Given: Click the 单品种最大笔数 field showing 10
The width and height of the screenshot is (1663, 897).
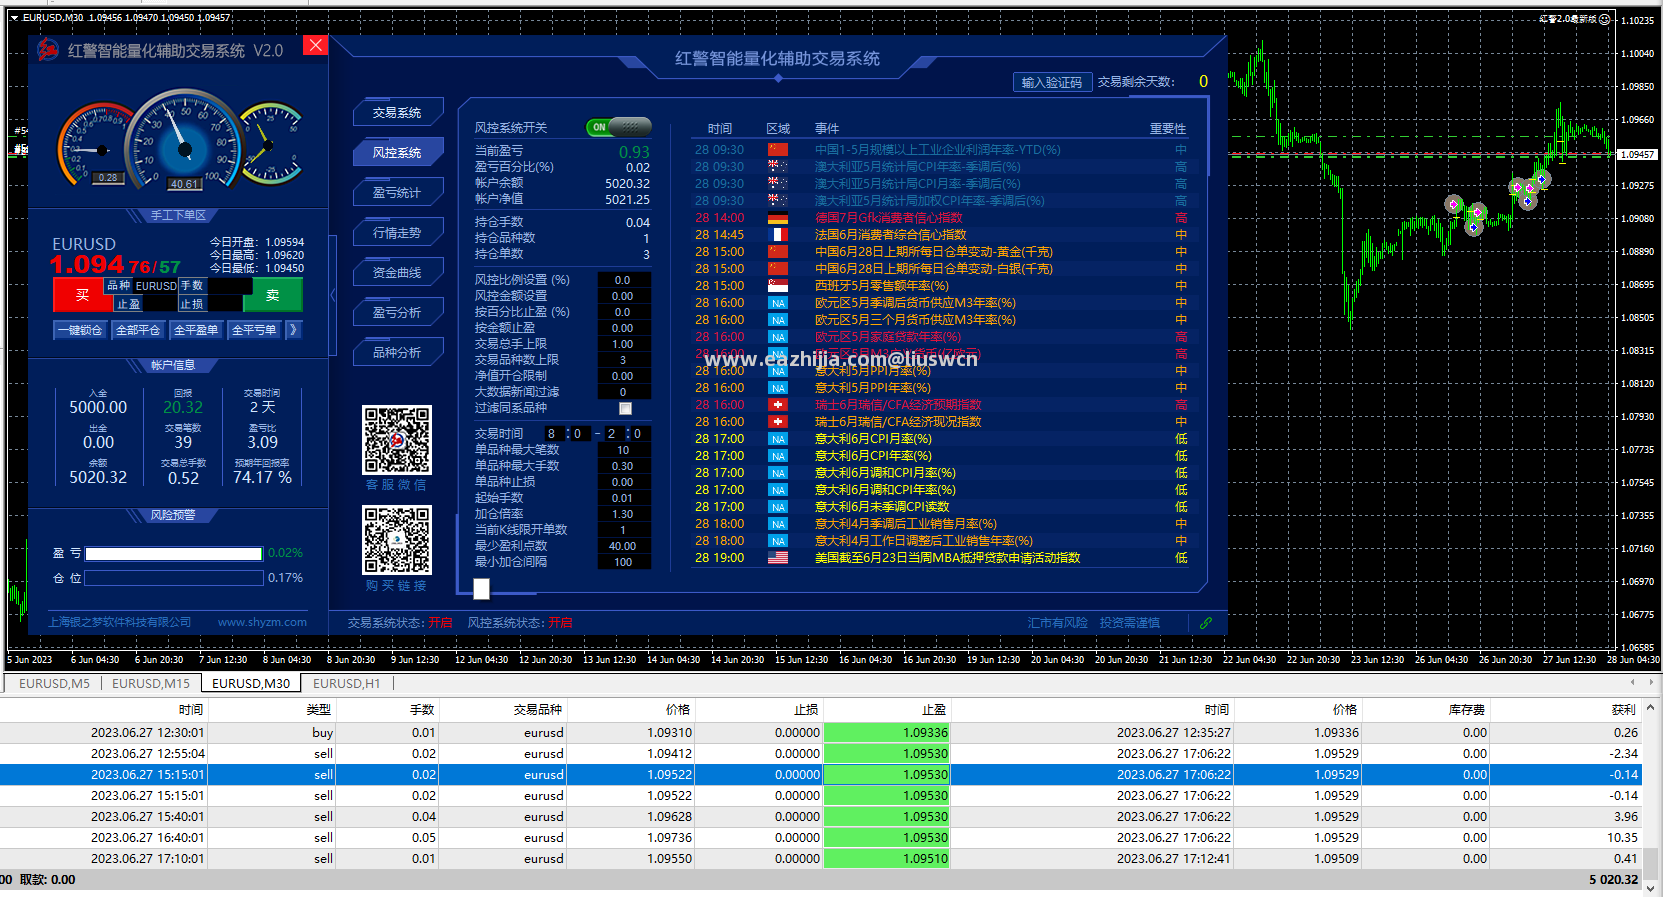Looking at the screenshot, I should pos(623,450).
